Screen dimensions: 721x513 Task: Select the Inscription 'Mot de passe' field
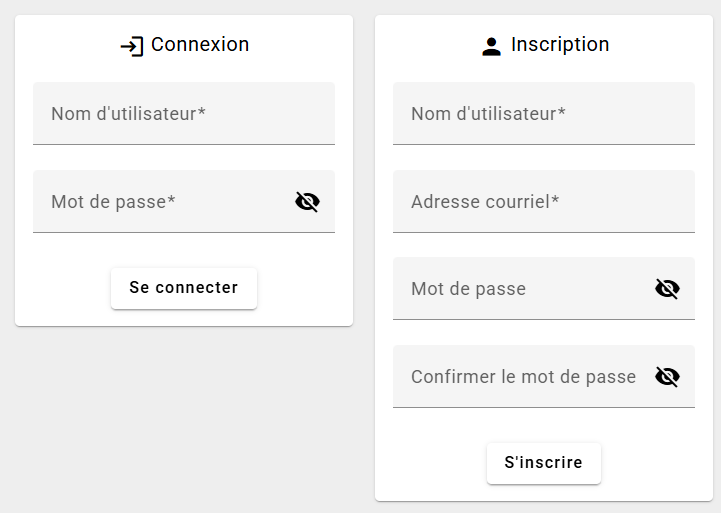pyautogui.click(x=523, y=289)
